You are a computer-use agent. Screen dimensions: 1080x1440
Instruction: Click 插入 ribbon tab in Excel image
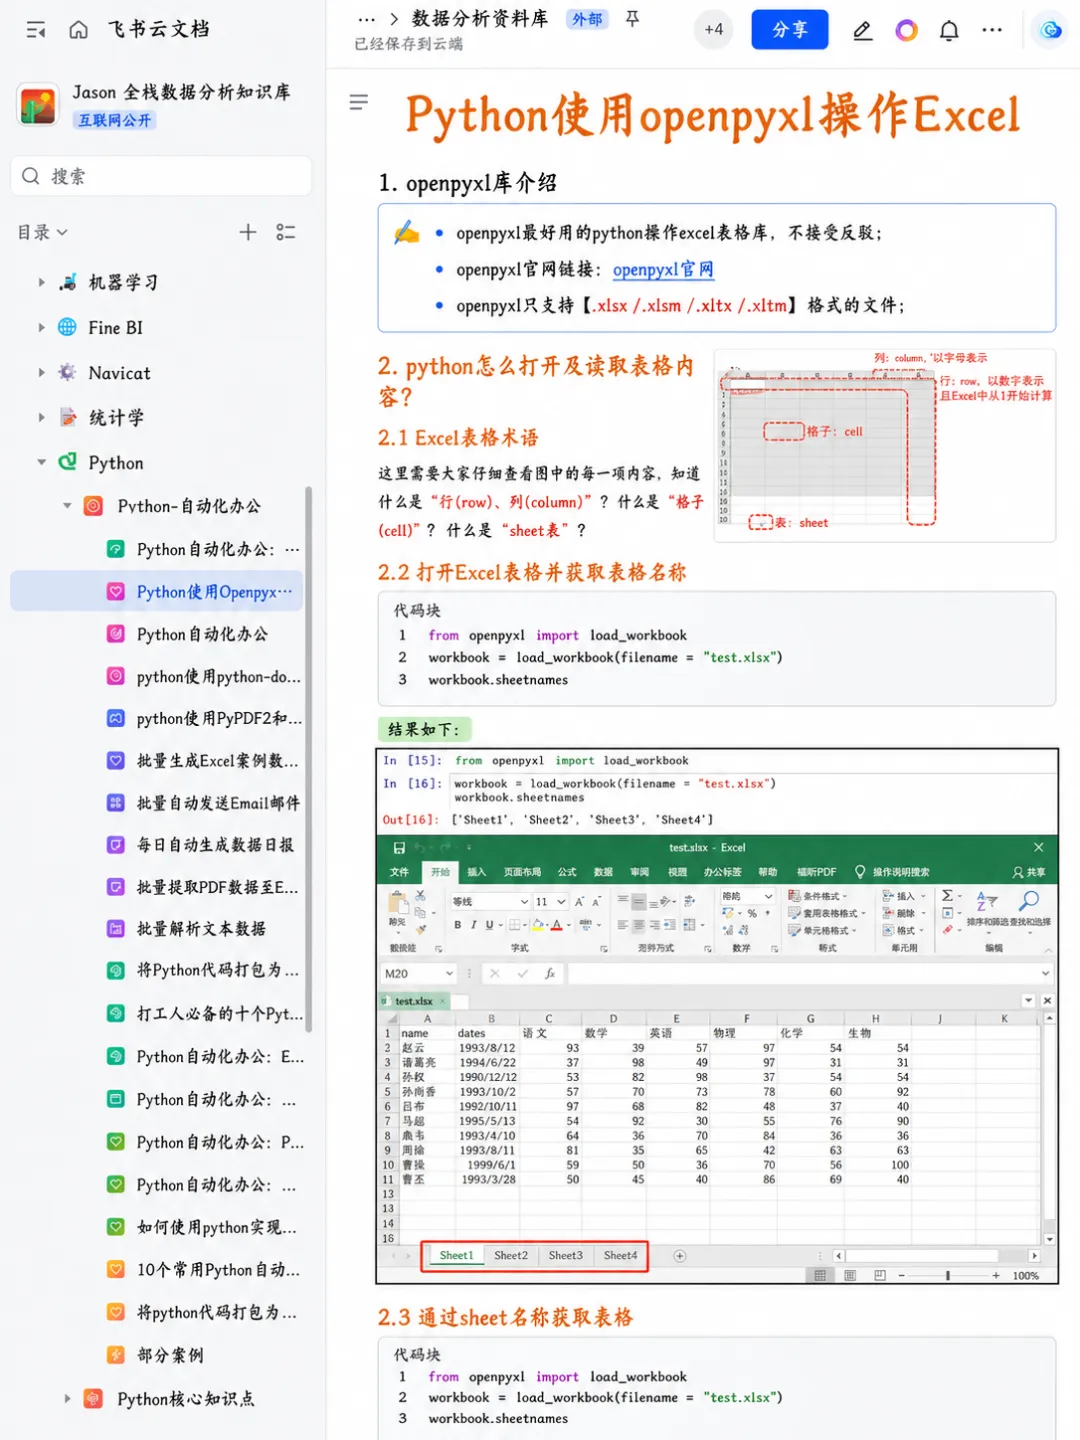477,872
